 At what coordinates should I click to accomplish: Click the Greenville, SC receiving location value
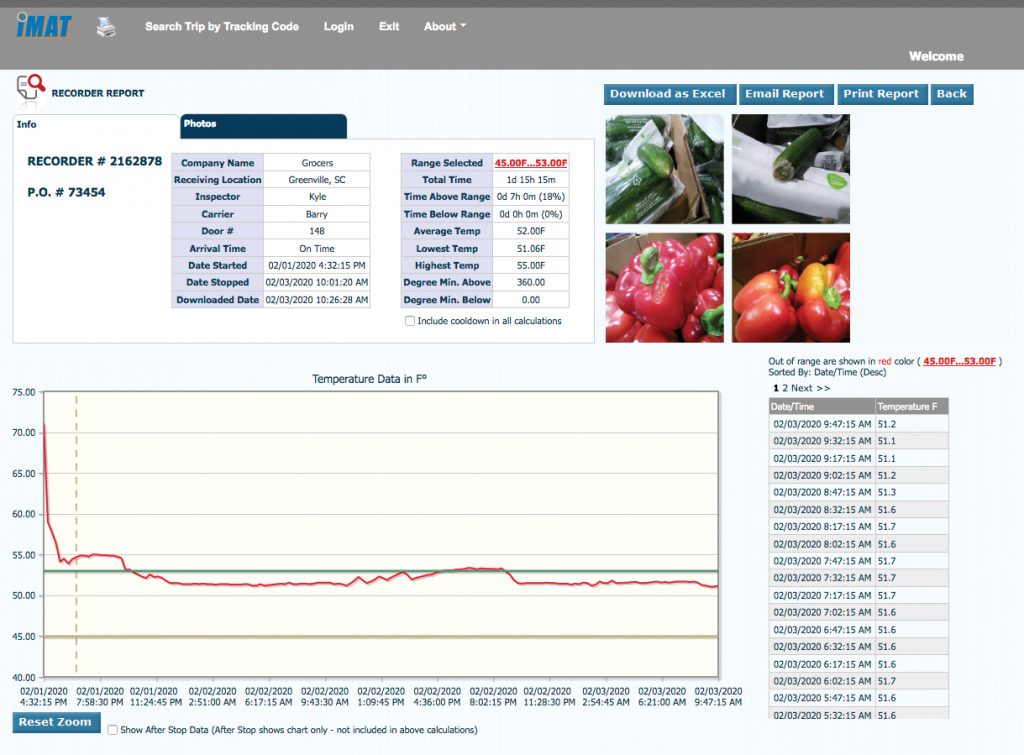[317, 180]
